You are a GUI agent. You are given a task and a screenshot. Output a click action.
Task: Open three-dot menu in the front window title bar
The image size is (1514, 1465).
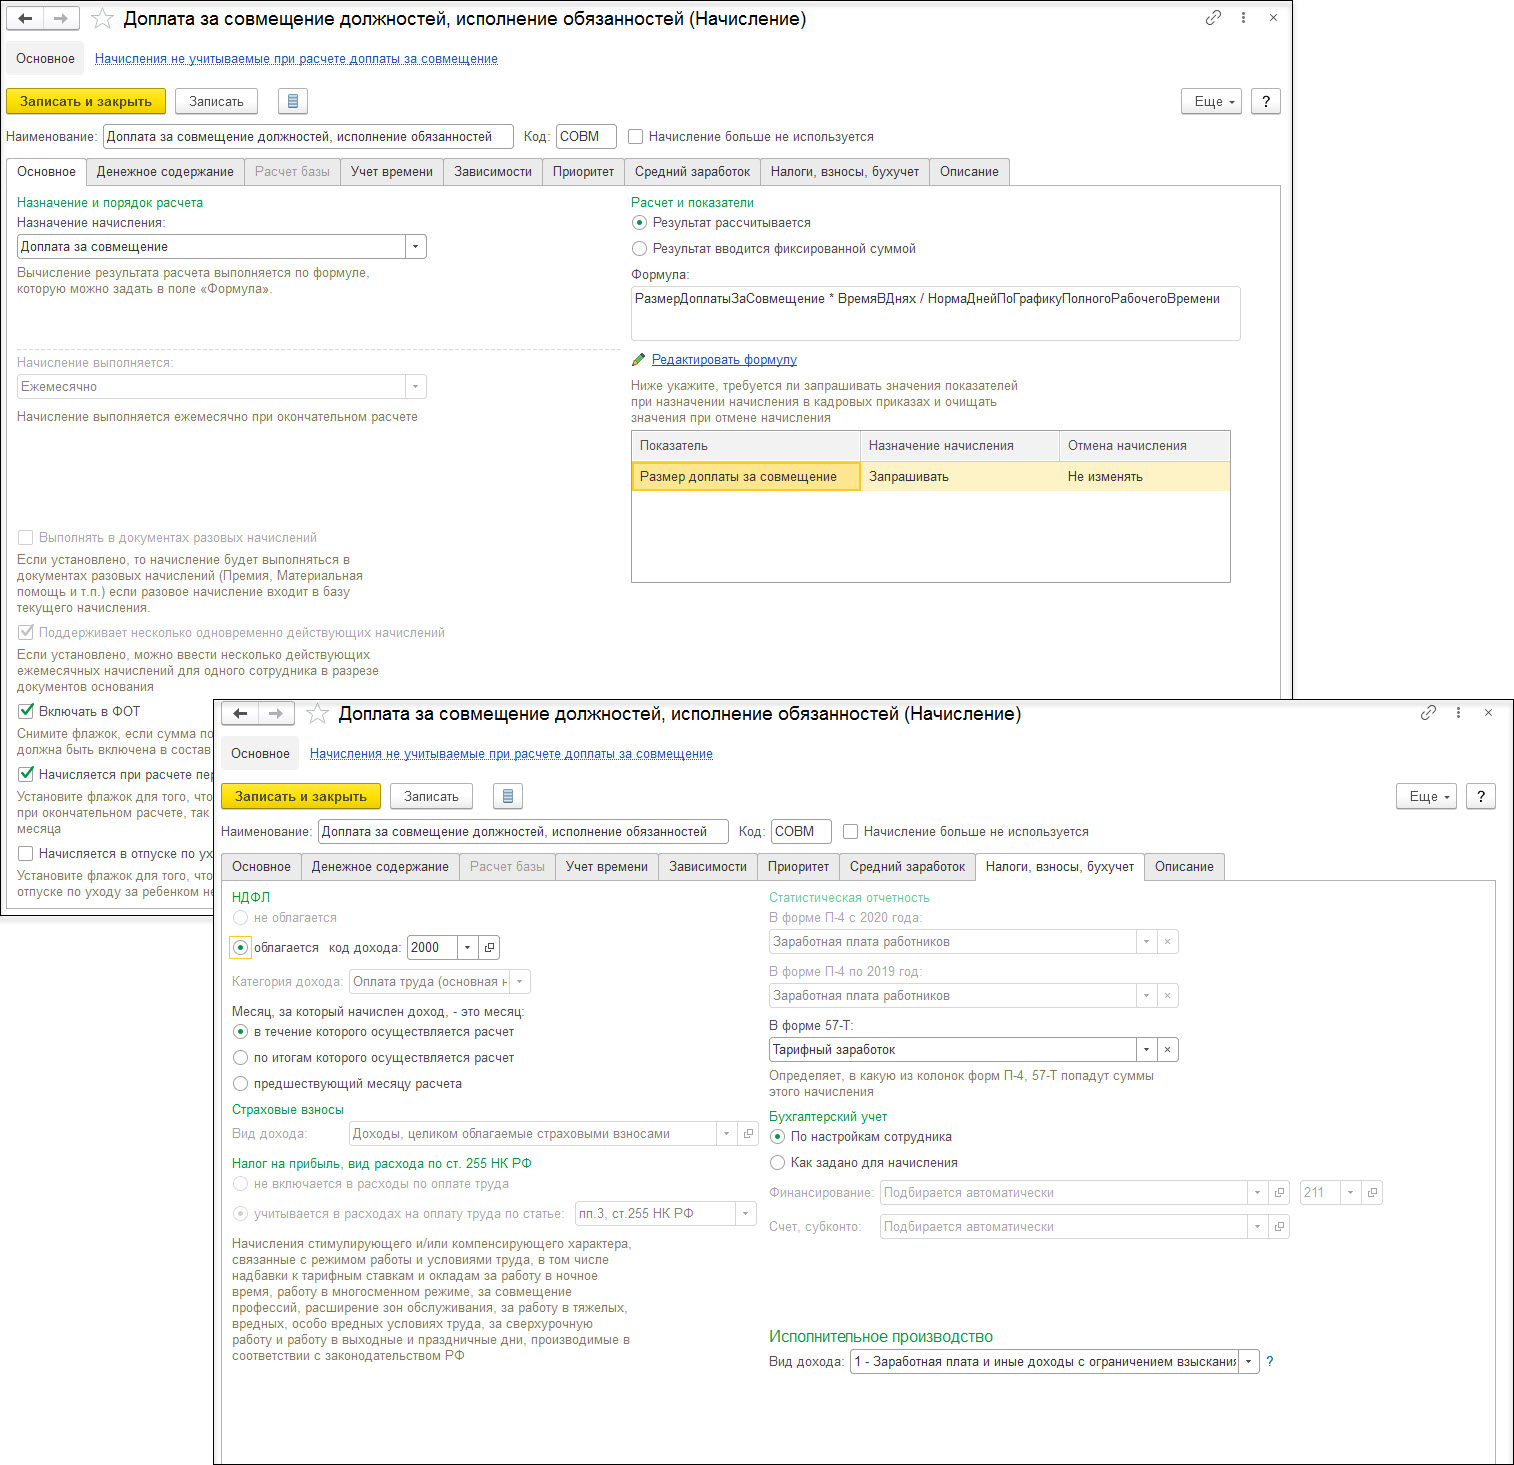click(1458, 713)
